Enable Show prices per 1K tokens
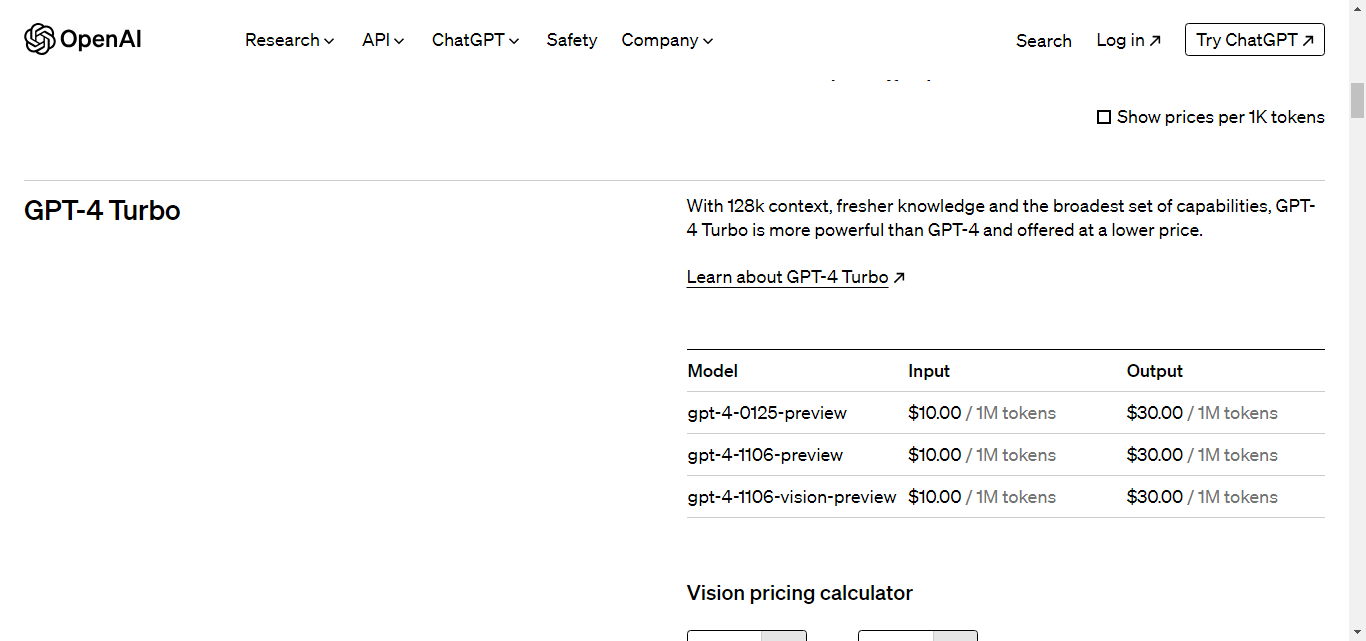1366x641 pixels. (1104, 117)
